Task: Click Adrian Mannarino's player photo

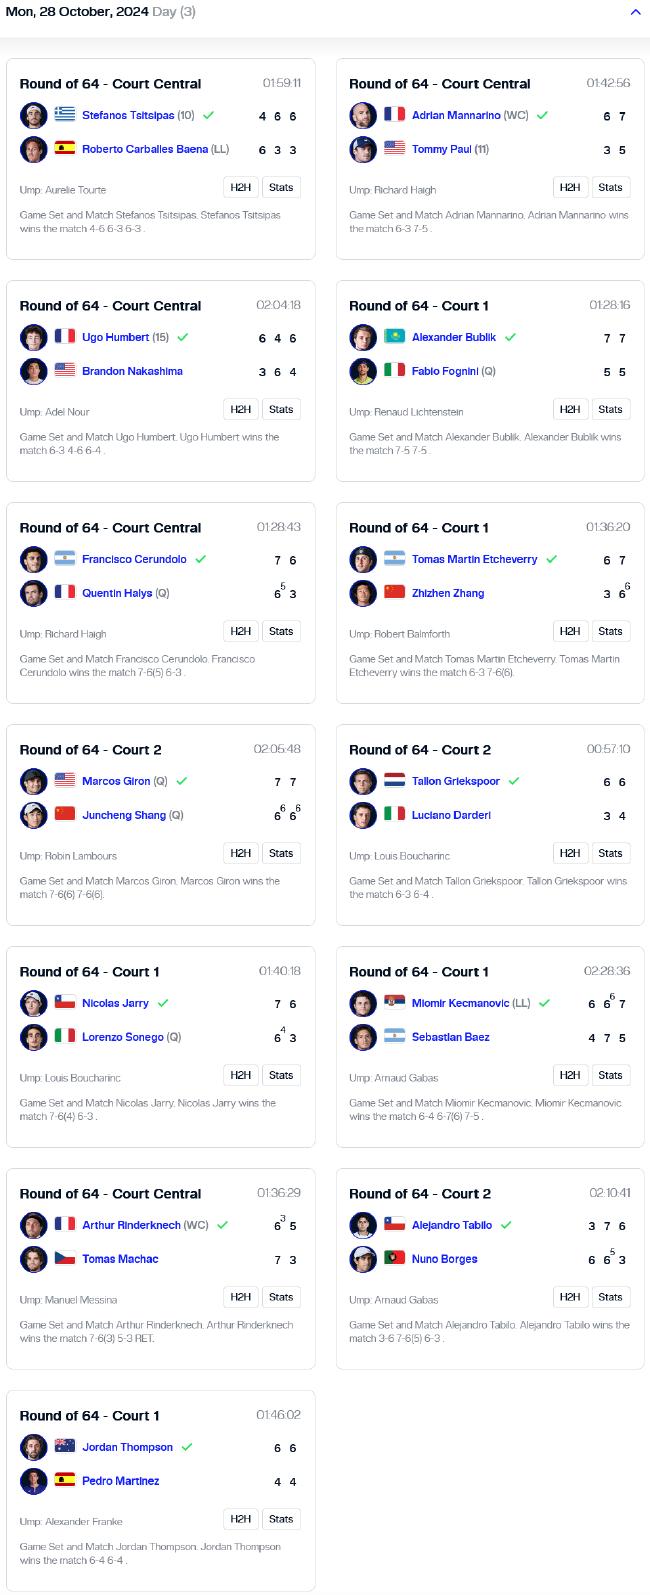Action: 363,115
